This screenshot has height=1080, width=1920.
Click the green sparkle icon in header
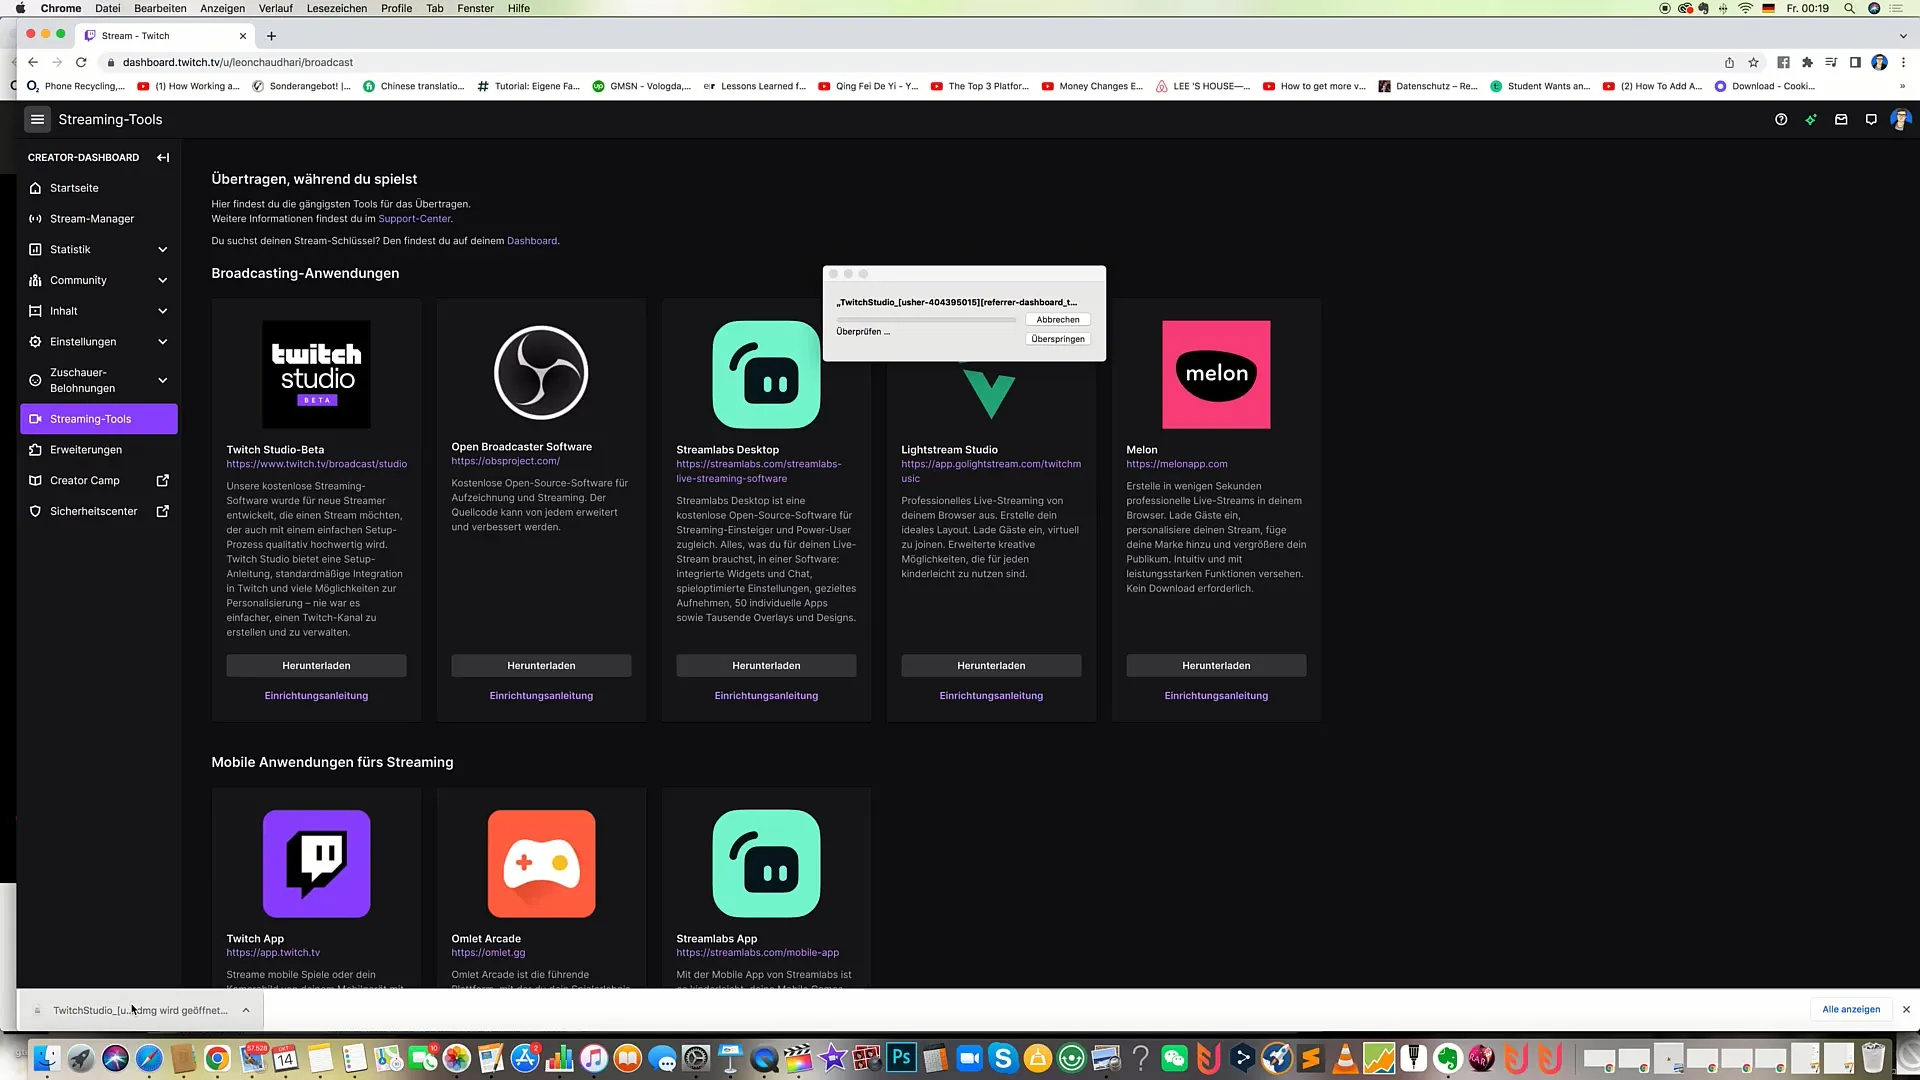tap(1811, 119)
